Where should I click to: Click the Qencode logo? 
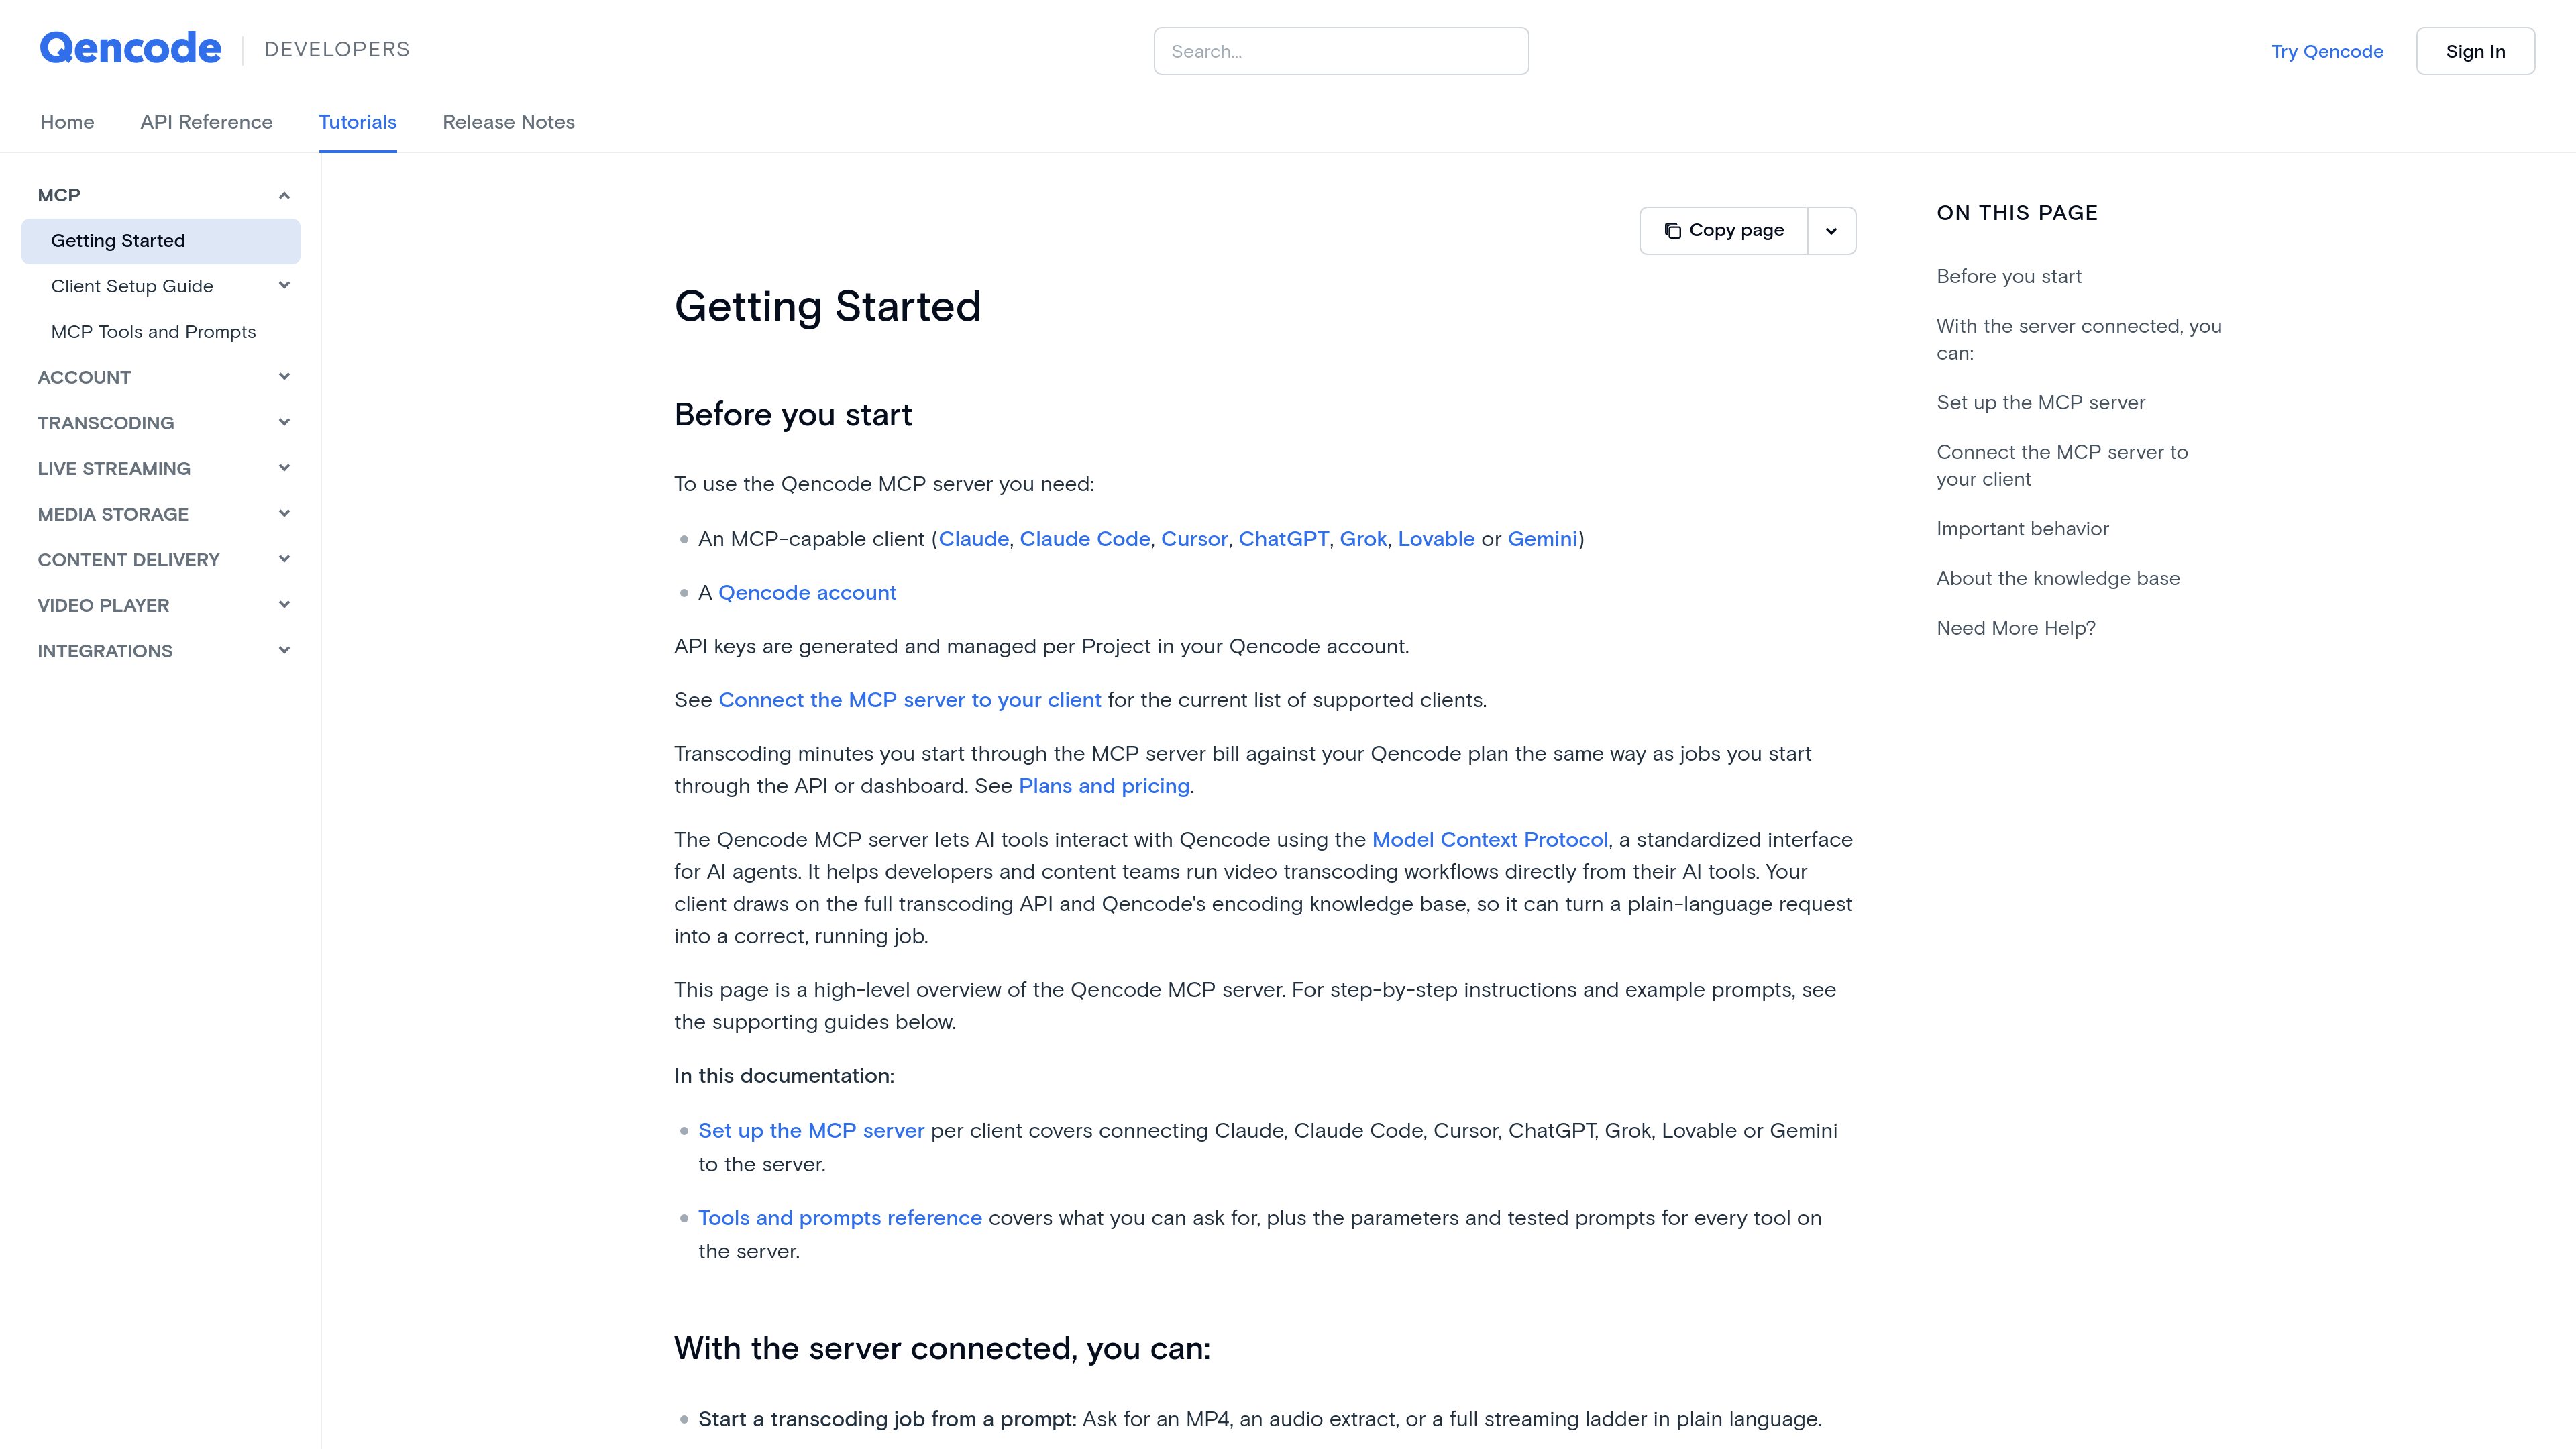click(x=130, y=49)
